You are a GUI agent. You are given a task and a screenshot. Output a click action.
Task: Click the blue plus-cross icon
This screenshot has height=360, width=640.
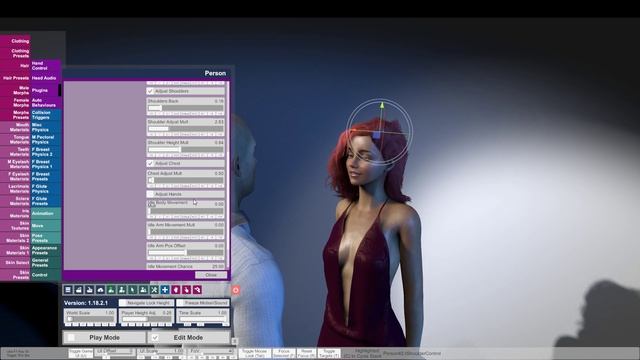[165, 290]
